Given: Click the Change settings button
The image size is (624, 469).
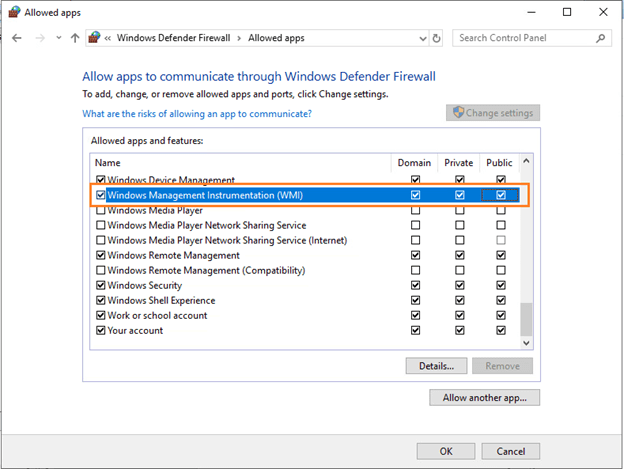Looking at the screenshot, I should click(493, 113).
